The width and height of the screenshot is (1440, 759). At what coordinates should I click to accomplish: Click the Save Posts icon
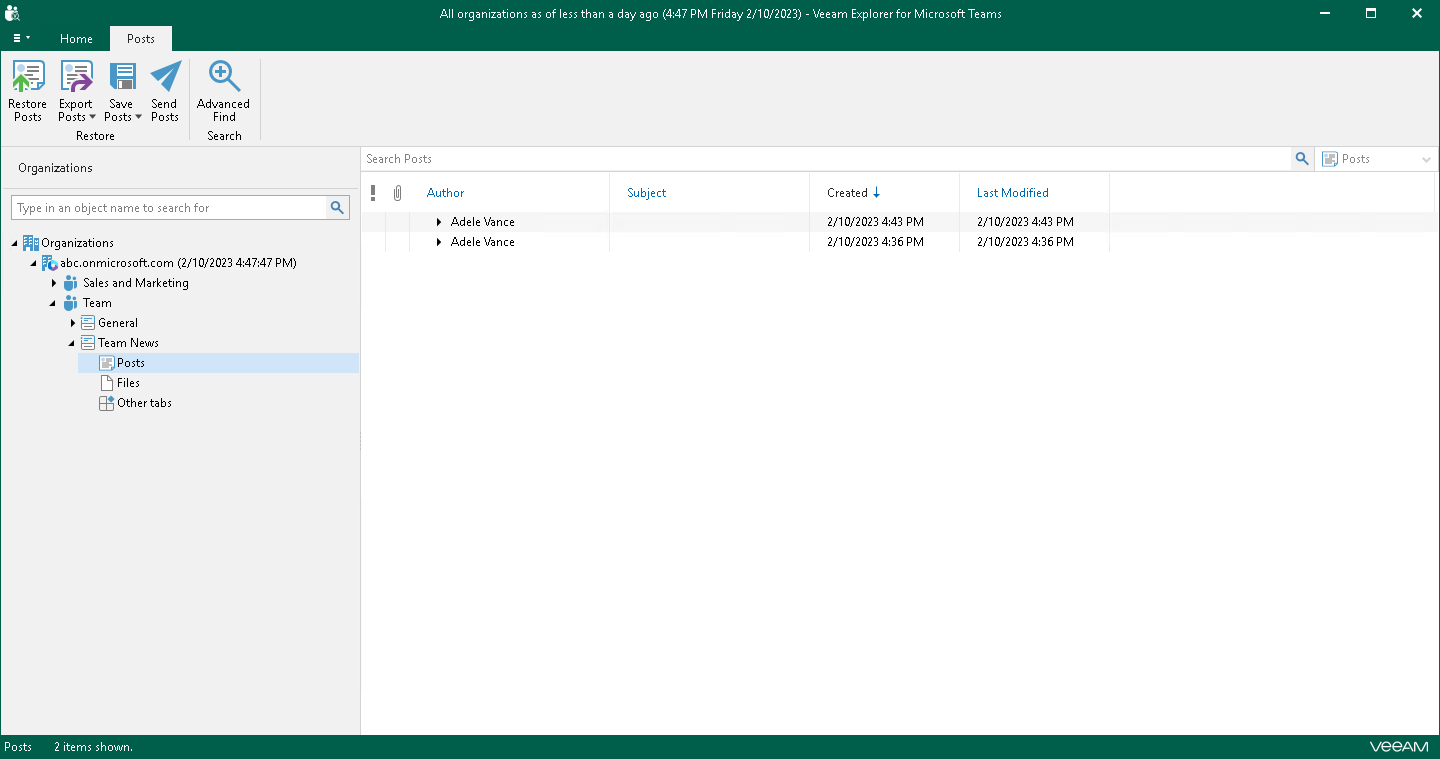point(122,78)
